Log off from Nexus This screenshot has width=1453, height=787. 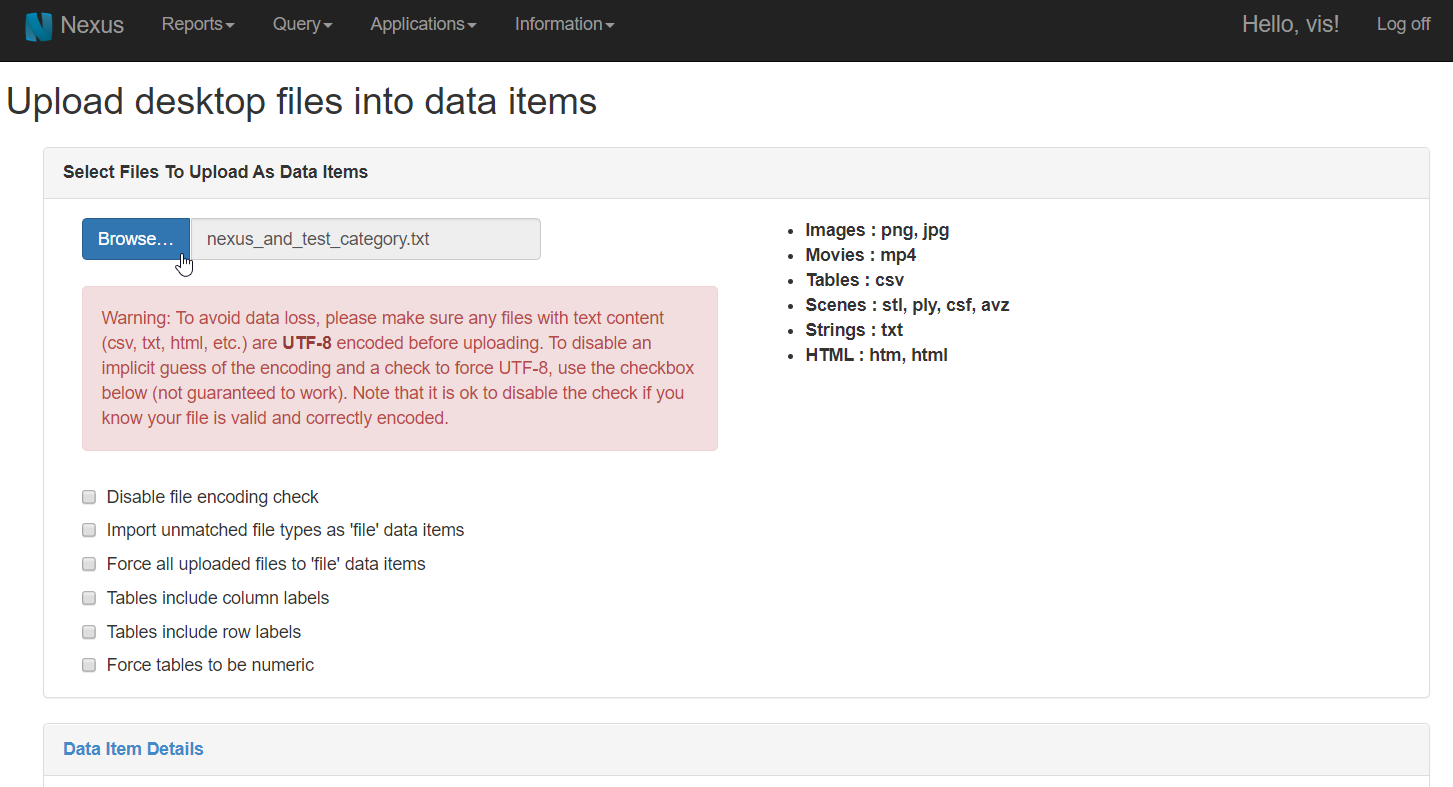pos(1403,24)
